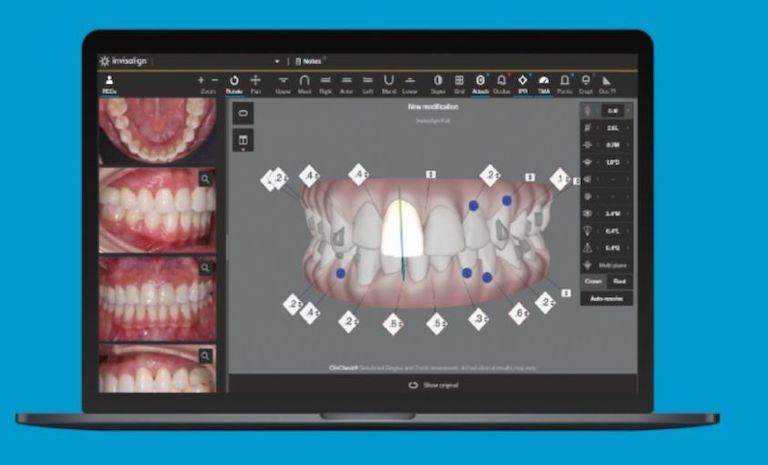Viewport: 768px width, 465px height.
Task: Increase the 3.4°M rotation value with the right arrow
Action: 628,214
